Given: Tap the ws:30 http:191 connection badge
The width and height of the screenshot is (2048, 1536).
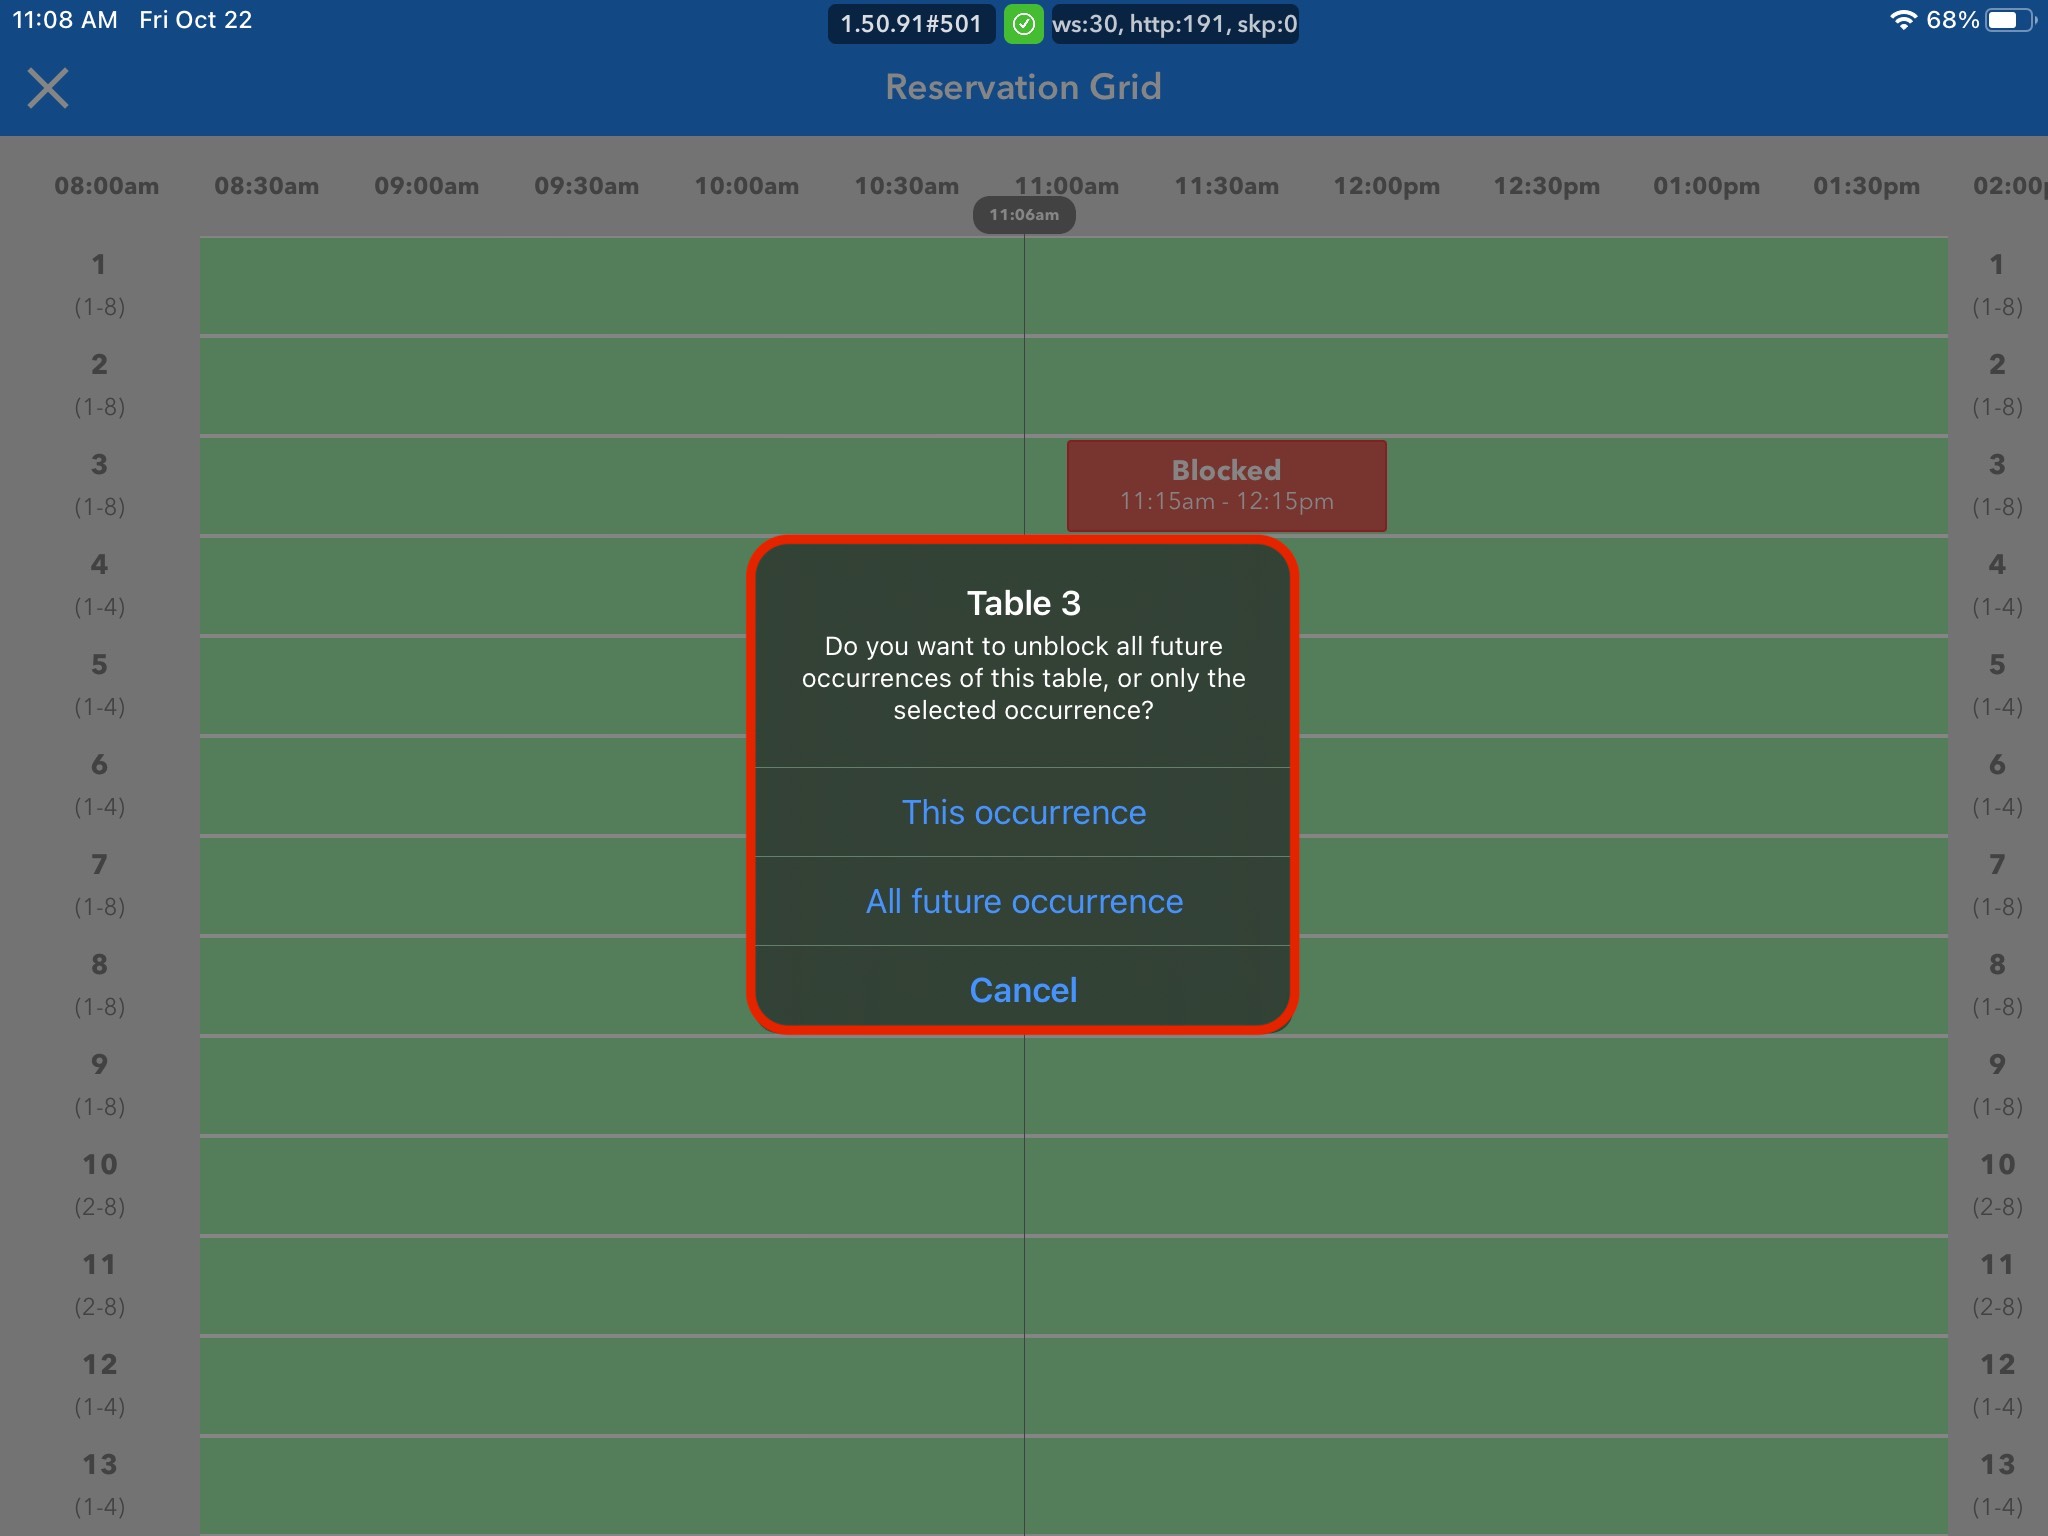Looking at the screenshot, I should 1174,24.
